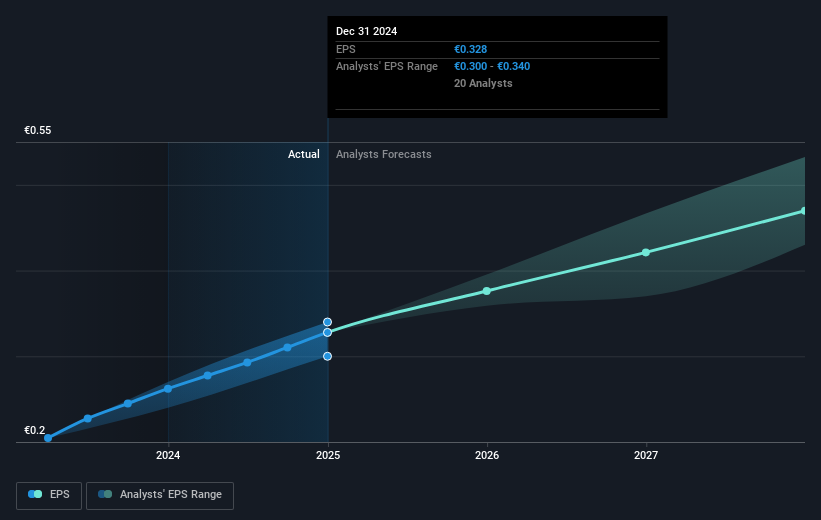
Task: Click the €0.2 y-axis label
Action: pos(35,430)
